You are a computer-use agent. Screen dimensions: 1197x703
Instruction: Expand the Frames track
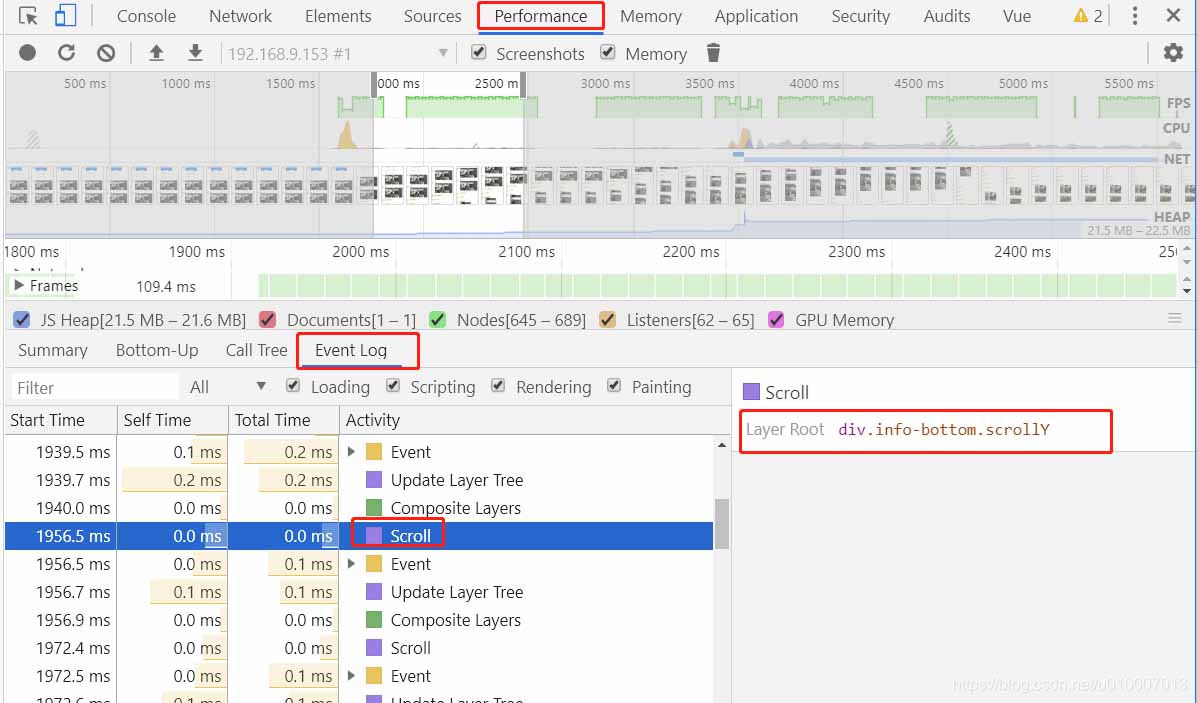point(19,285)
